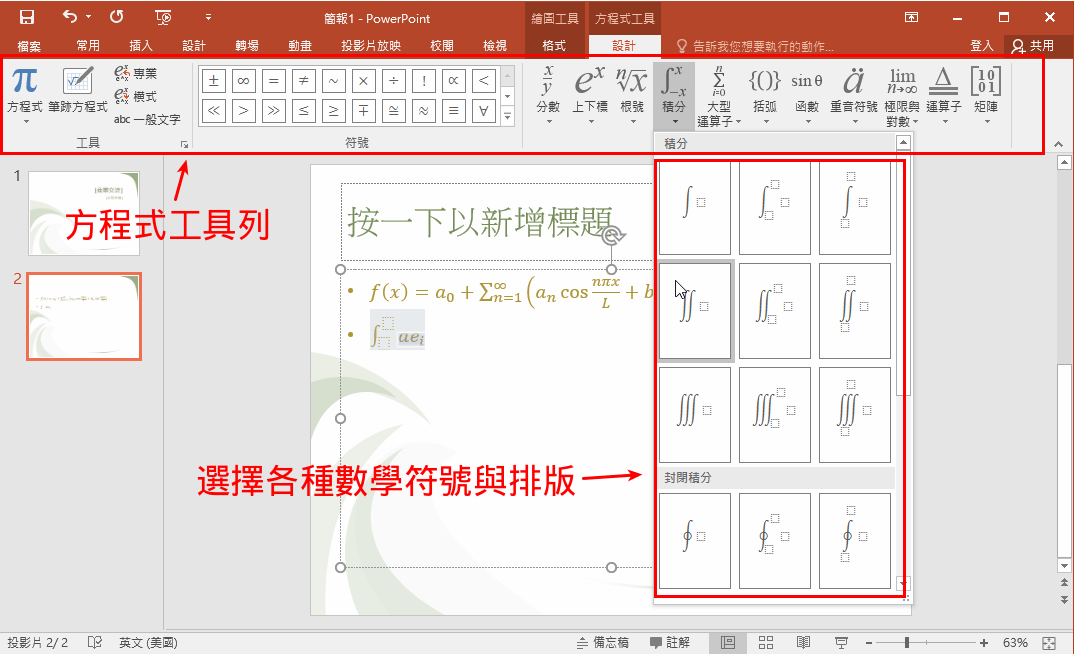Image resolution: width=1075 pixels, height=654 pixels.
Task: Toggle 專業 professional equation format
Action: click(x=135, y=73)
